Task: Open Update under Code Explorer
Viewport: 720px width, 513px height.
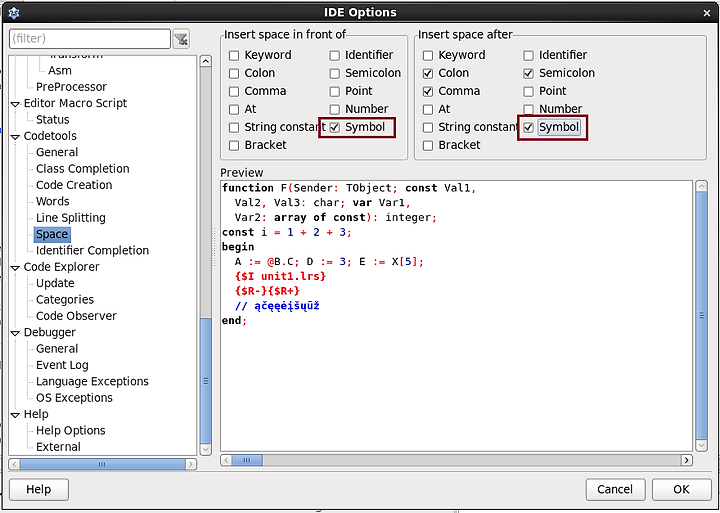Action: [x=55, y=283]
